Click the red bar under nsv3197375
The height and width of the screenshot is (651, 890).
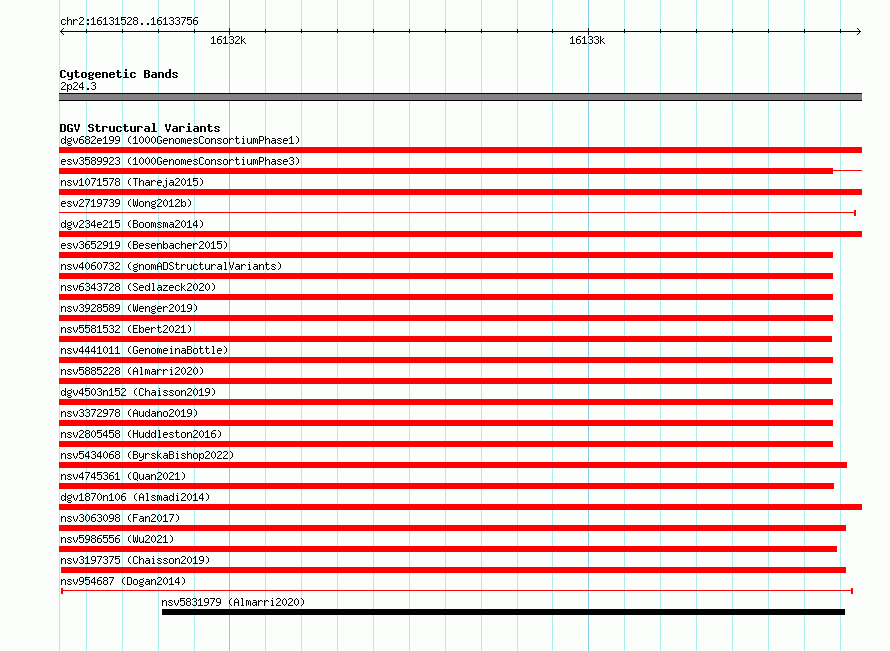click(453, 570)
